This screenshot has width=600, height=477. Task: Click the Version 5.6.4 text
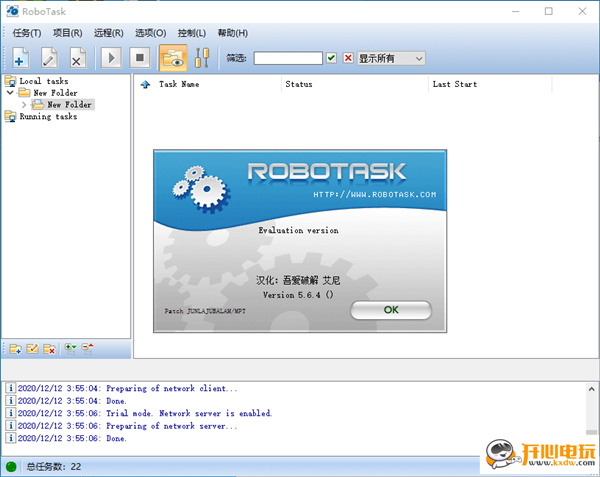298,295
